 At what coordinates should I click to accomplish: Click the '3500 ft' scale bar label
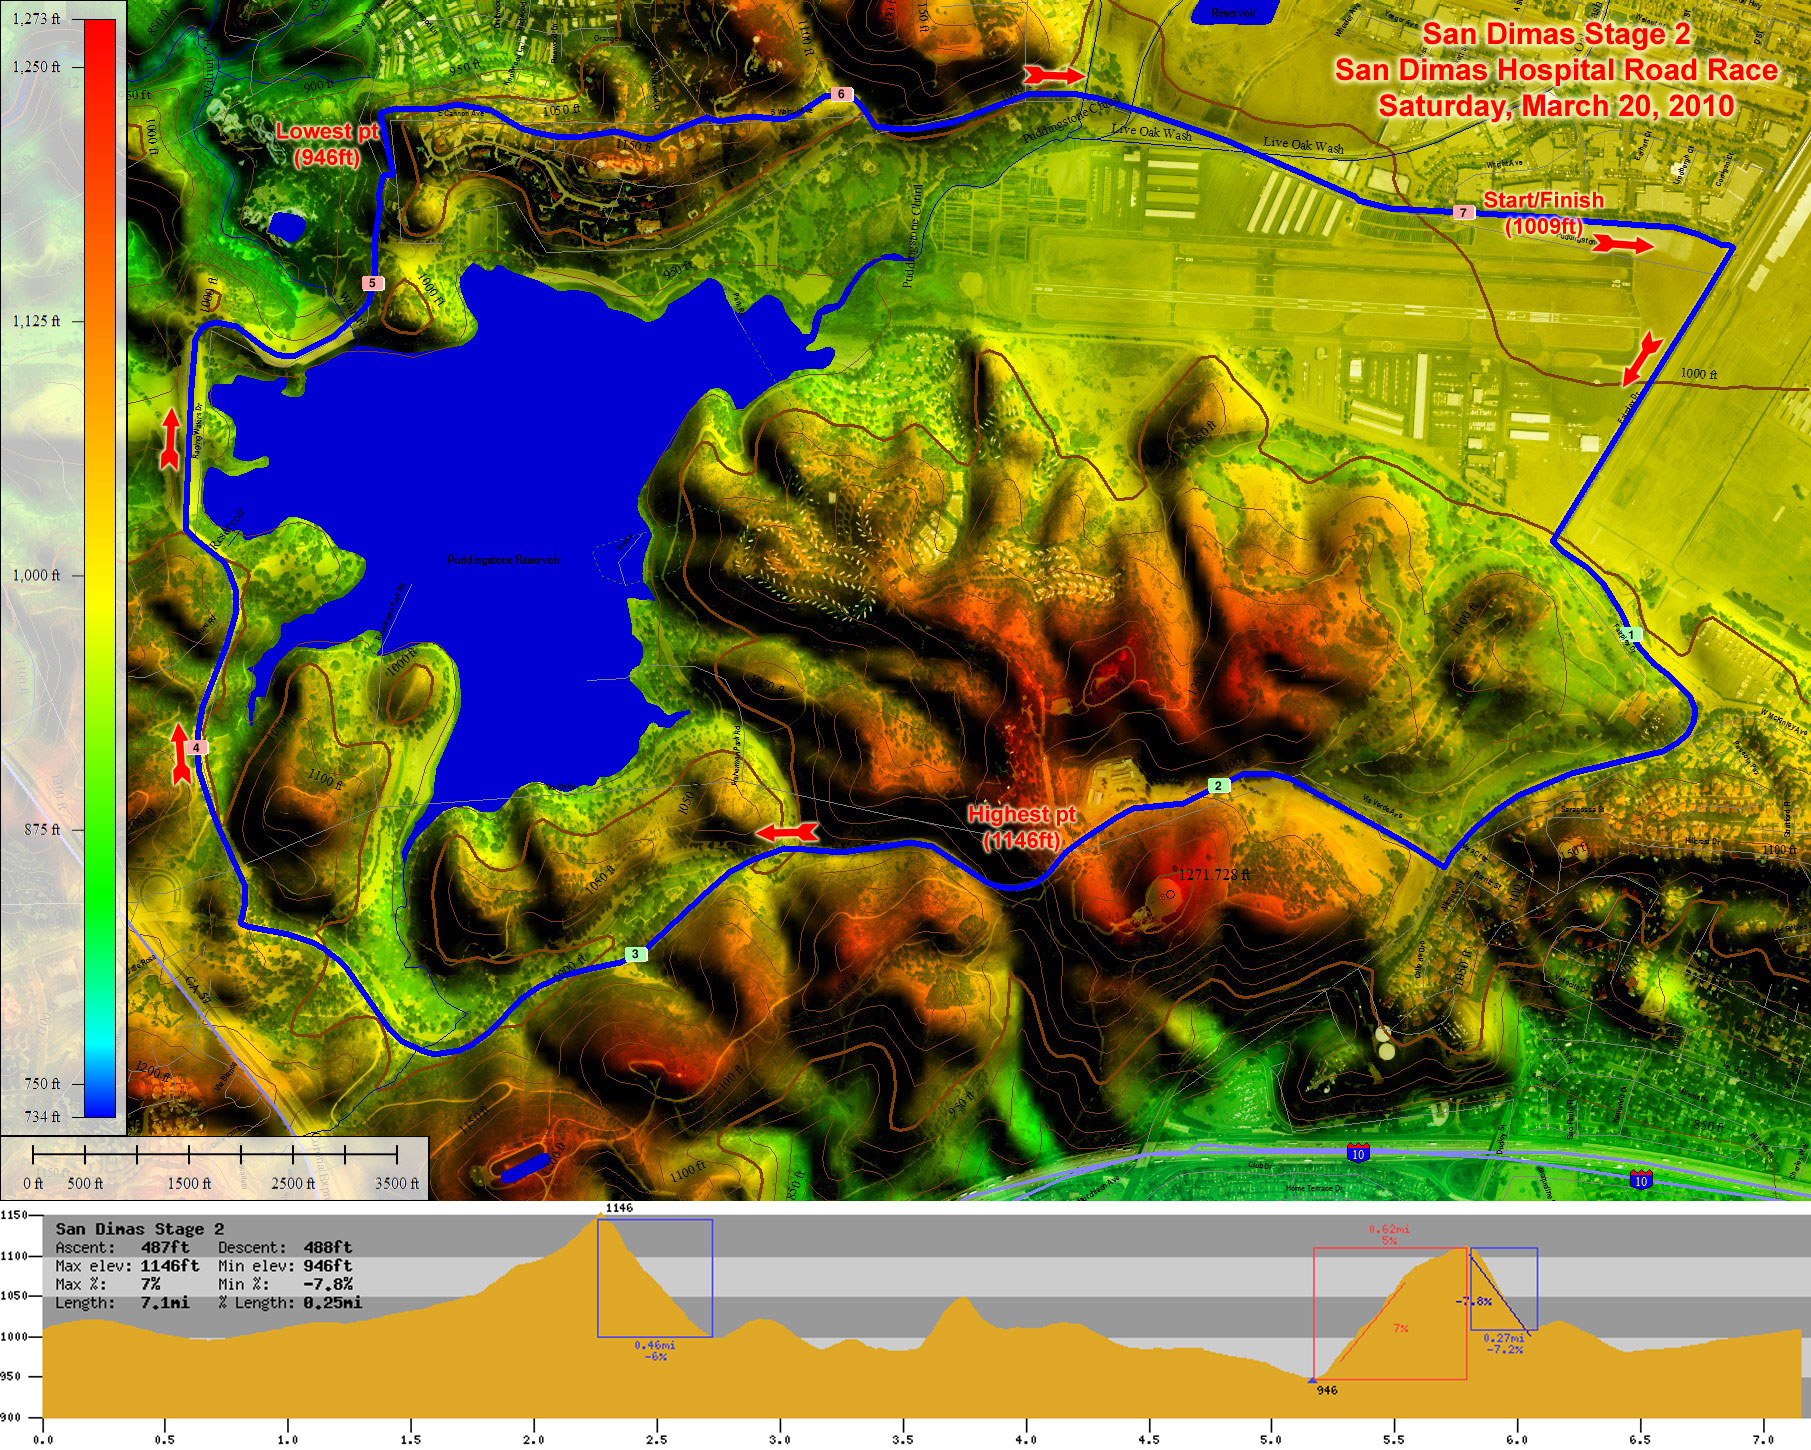click(397, 1183)
